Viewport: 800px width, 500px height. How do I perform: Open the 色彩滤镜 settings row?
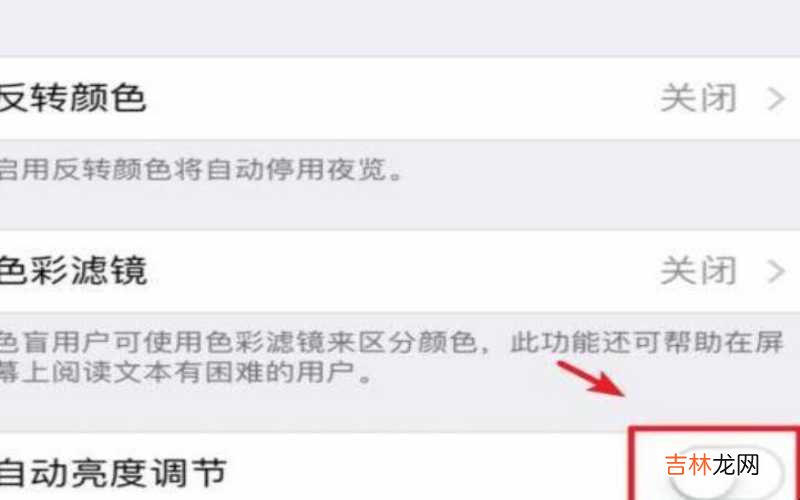tap(400, 270)
